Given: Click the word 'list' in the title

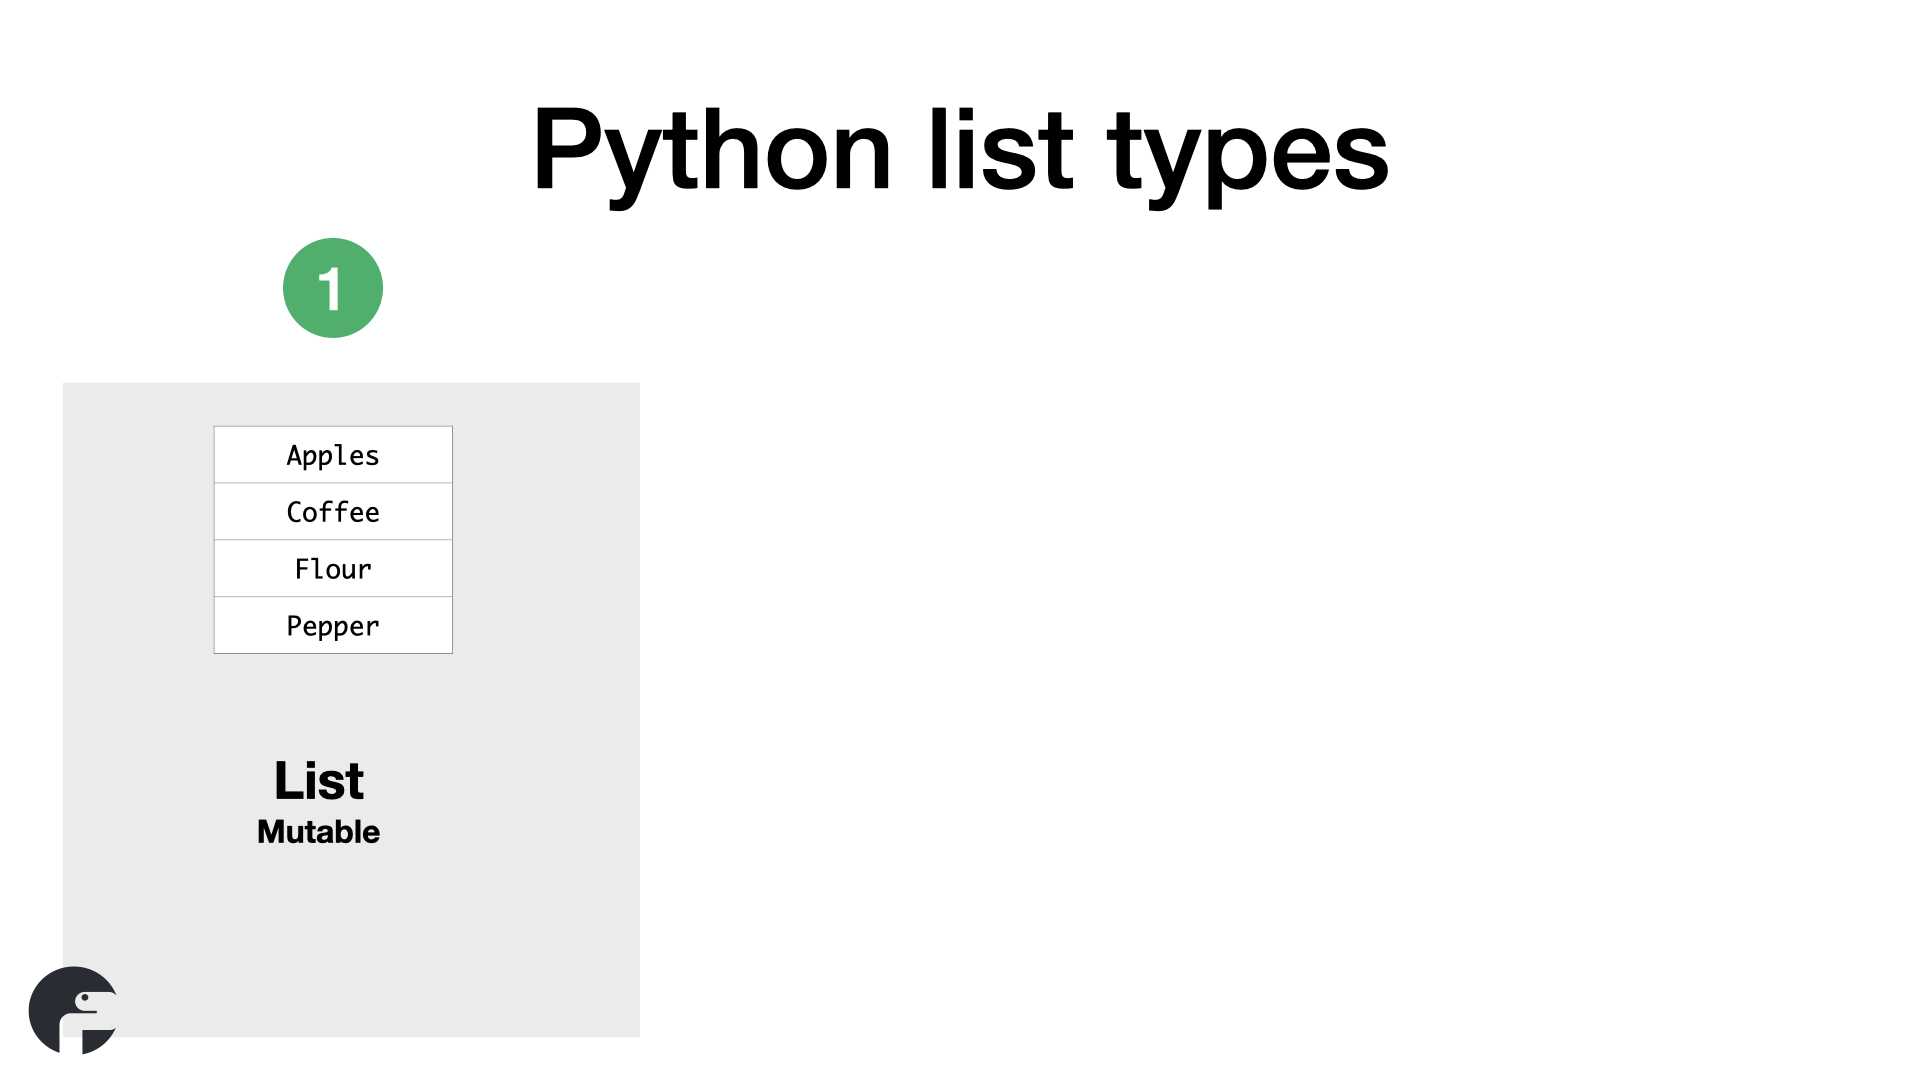Looking at the screenshot, I should tap(1000, 148).
